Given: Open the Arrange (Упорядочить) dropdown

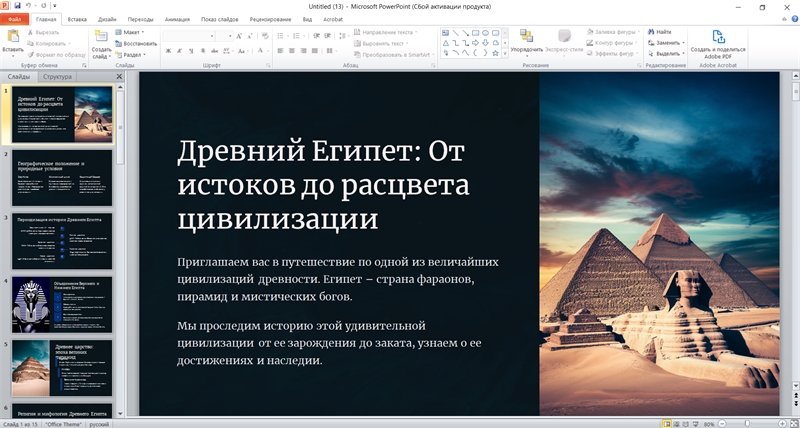Looking at the screenshot, I should [527, 41].
